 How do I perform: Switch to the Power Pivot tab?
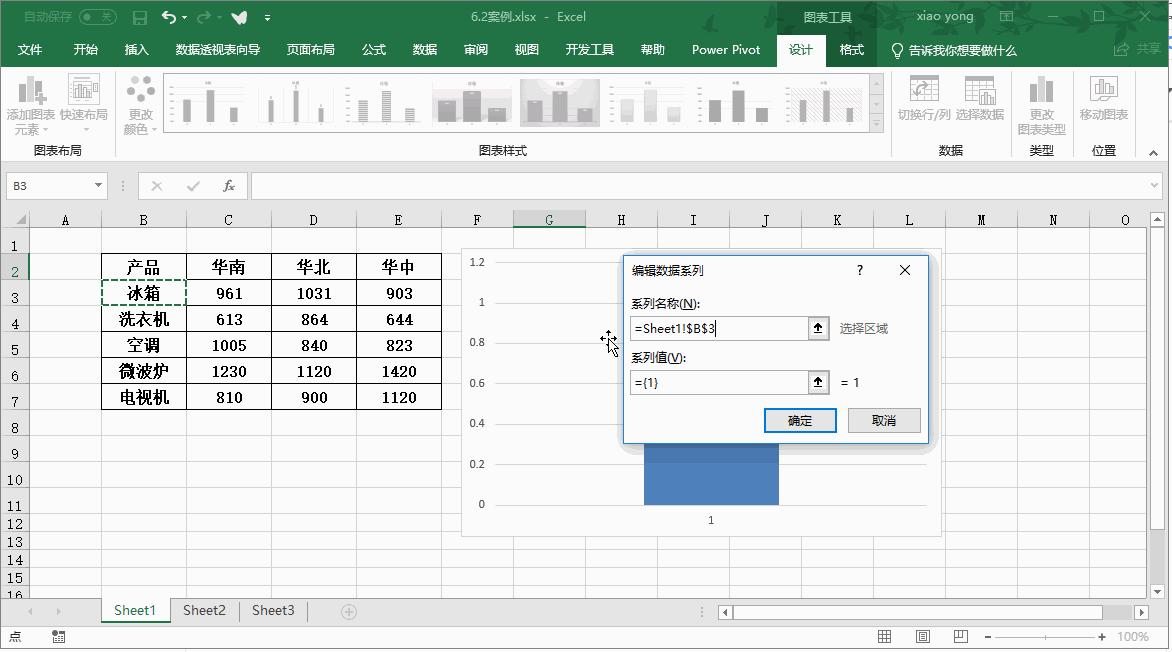point(726,49)
